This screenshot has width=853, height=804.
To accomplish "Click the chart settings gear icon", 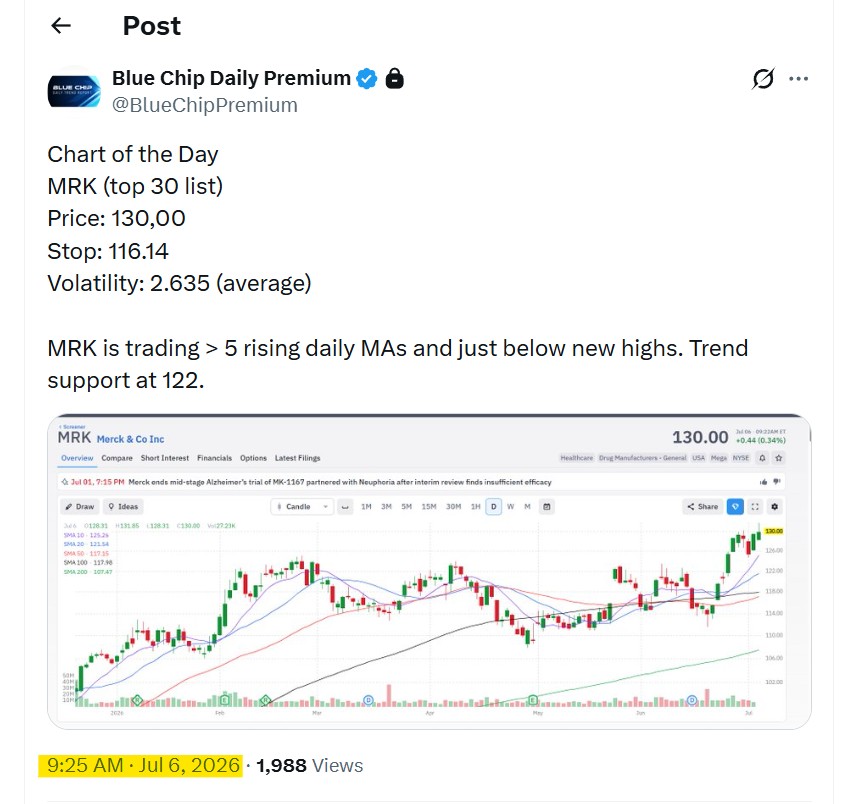I will (x=774, y=506).
